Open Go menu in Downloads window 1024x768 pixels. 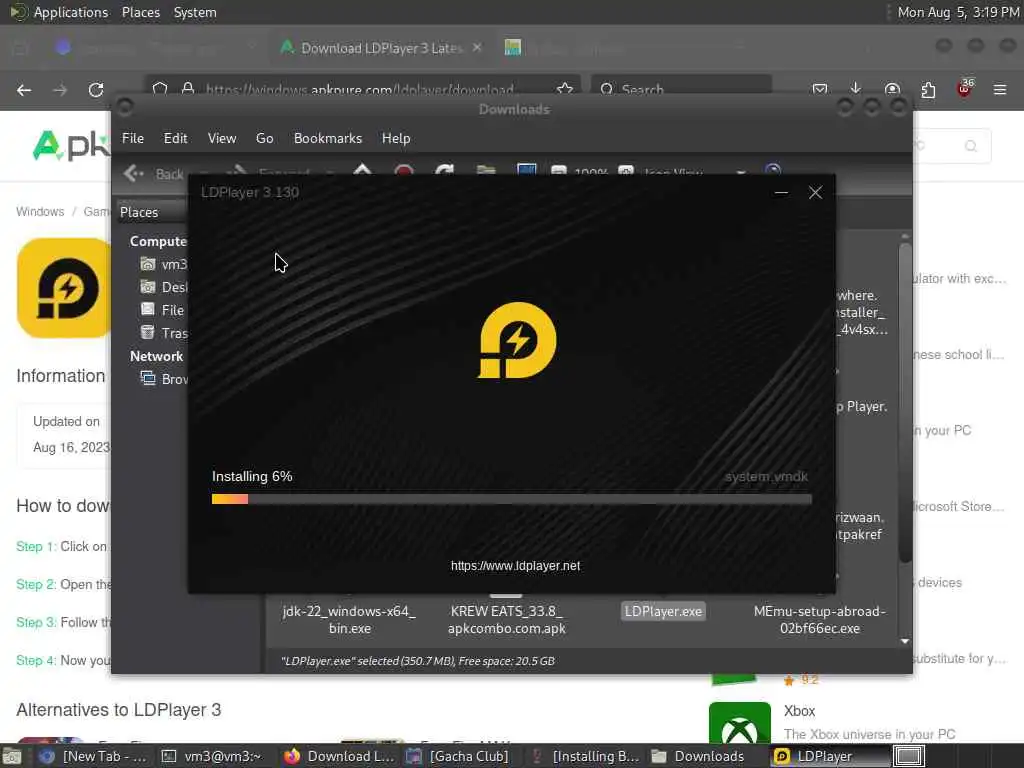[x=264, y=138]
